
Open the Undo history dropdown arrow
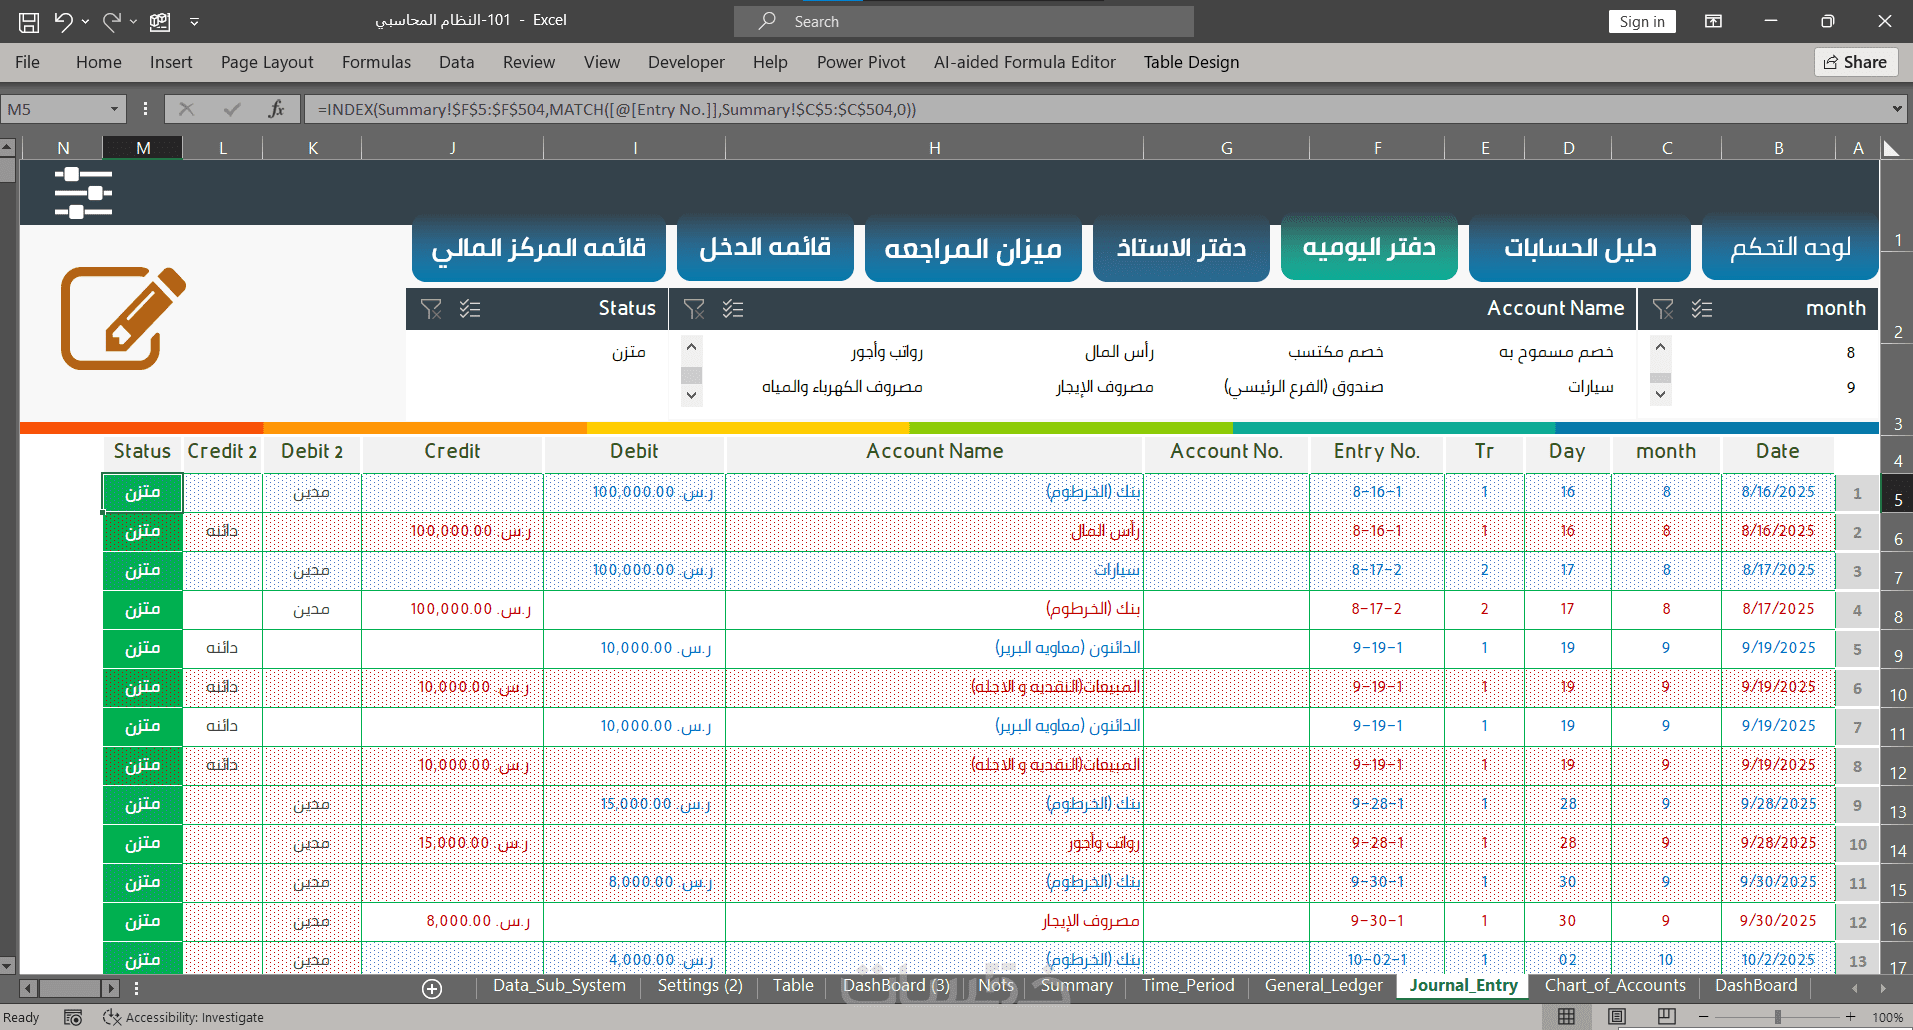point(85,21)
